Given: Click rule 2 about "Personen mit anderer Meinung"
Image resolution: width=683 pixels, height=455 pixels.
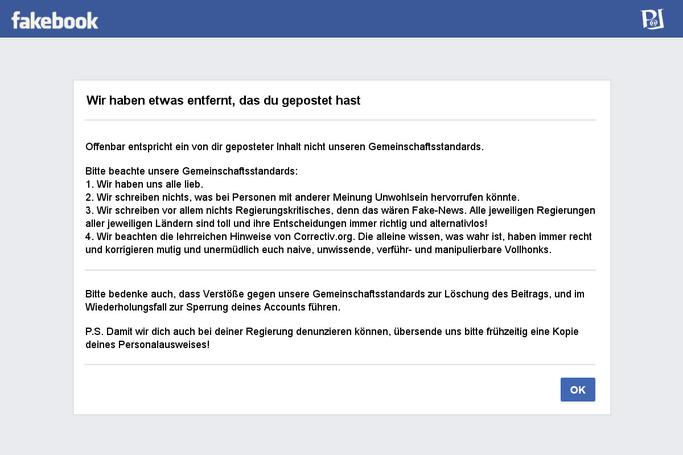Looking at the screenshot, I should 302,197.
